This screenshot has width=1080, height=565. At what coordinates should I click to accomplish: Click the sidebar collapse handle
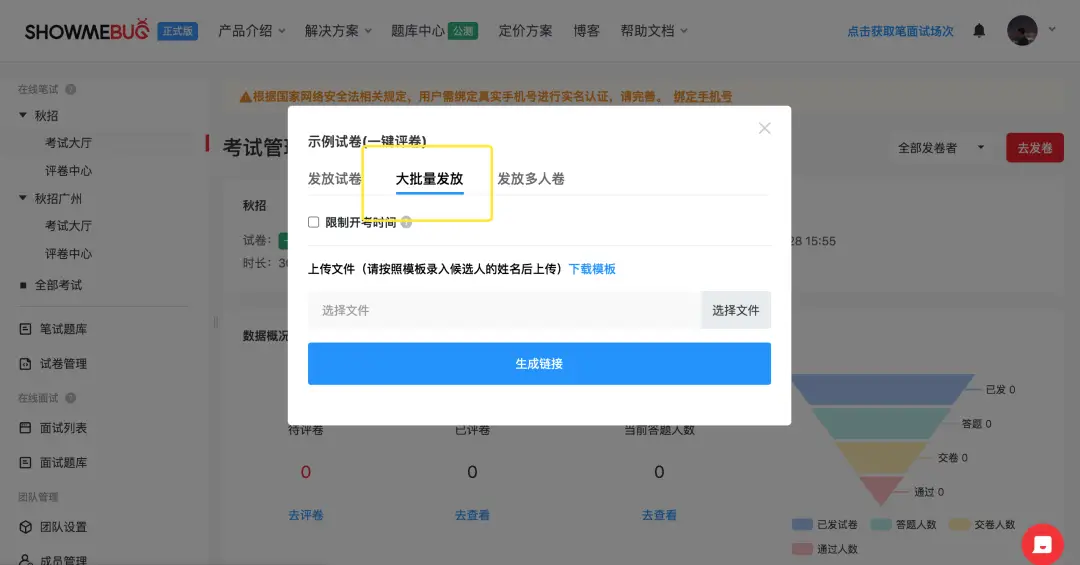pos(215,322)
